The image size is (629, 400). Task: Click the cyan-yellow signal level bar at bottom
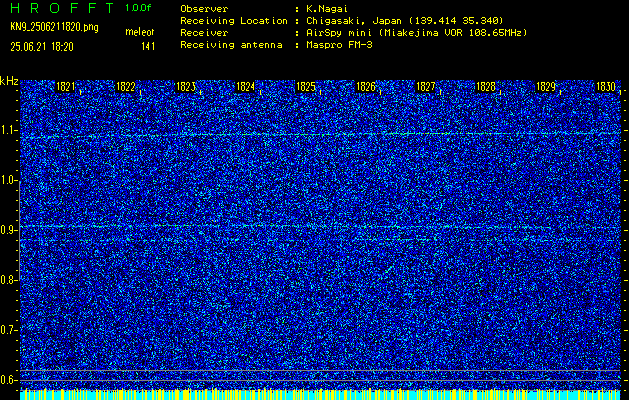(x=320, y=394)
